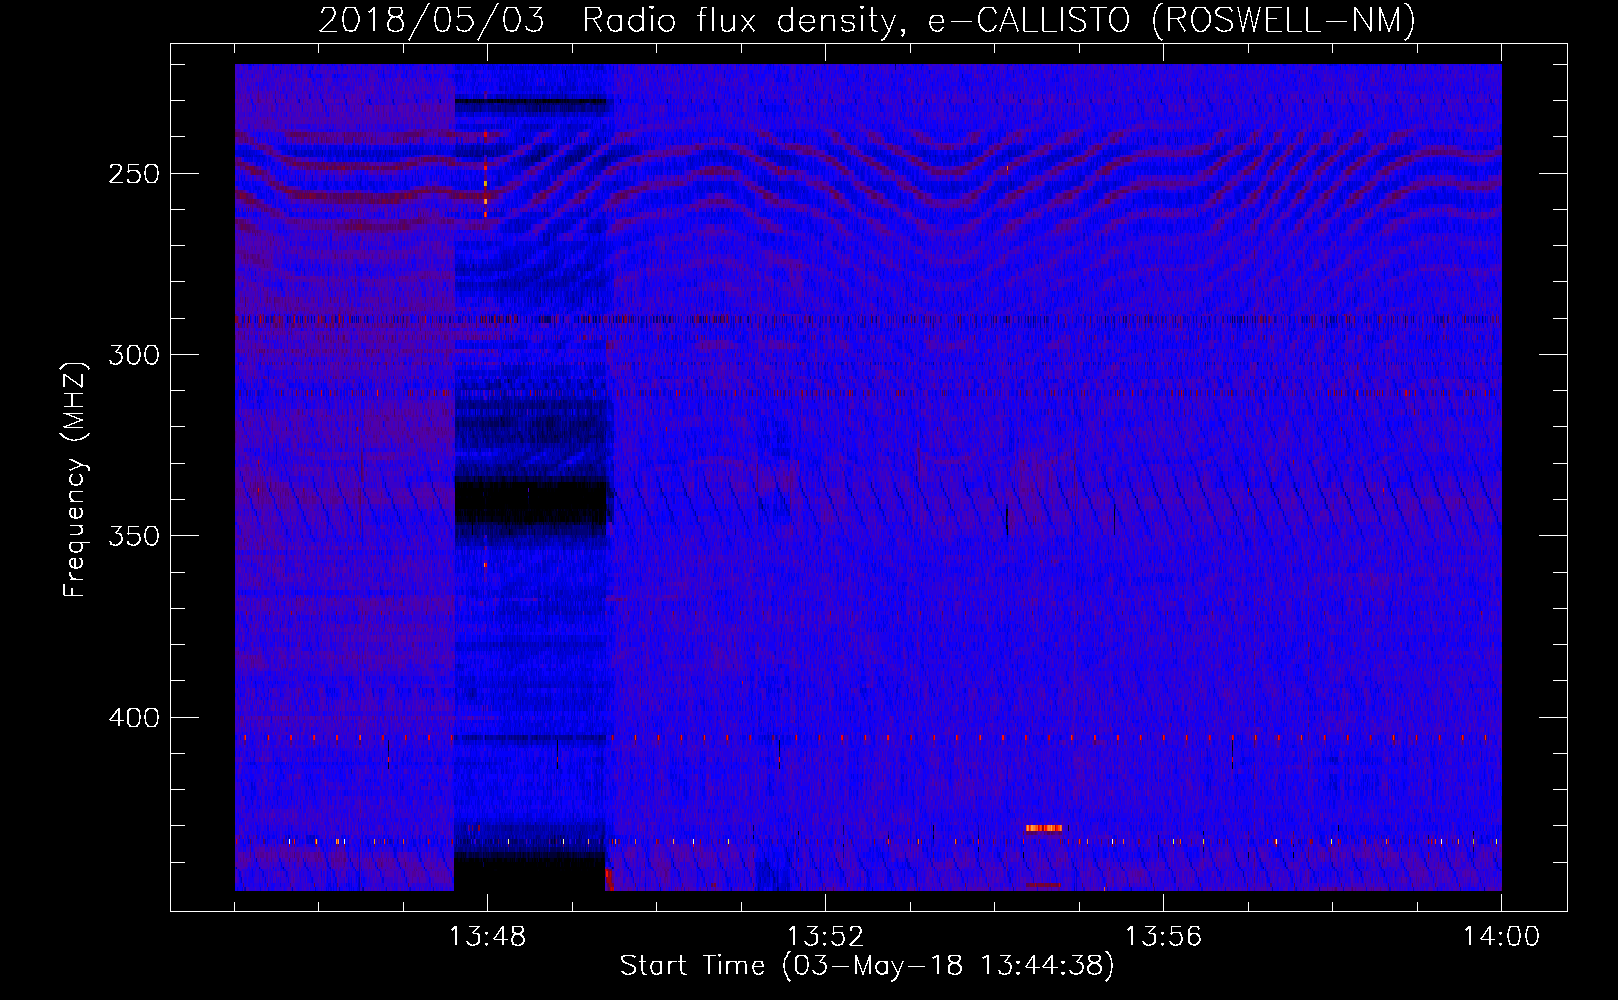The image size is (1618, 1000).
Task: Click the 14:00 time tick label
Action: pyautogui.click(x=1501, y=937)
